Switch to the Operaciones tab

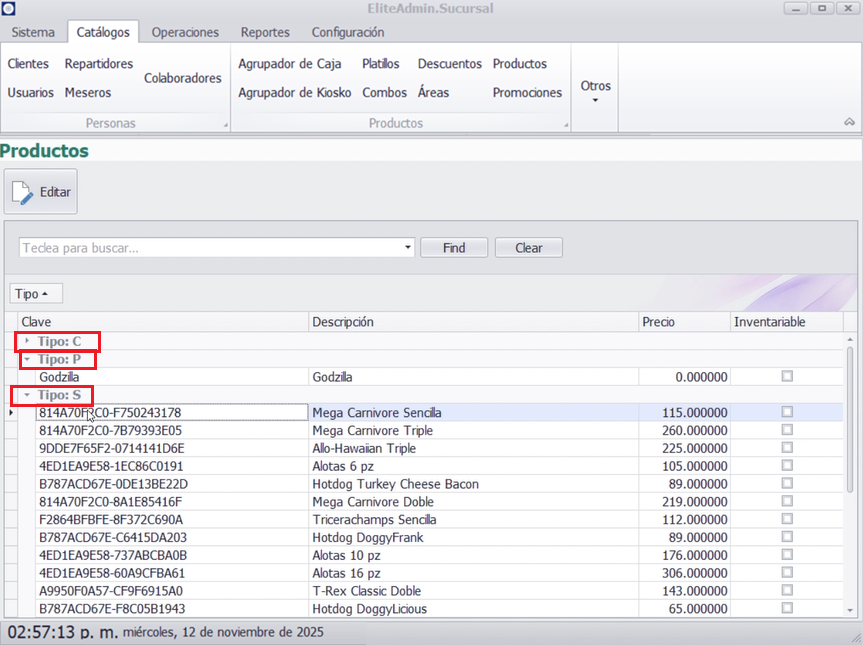(185, 32)
